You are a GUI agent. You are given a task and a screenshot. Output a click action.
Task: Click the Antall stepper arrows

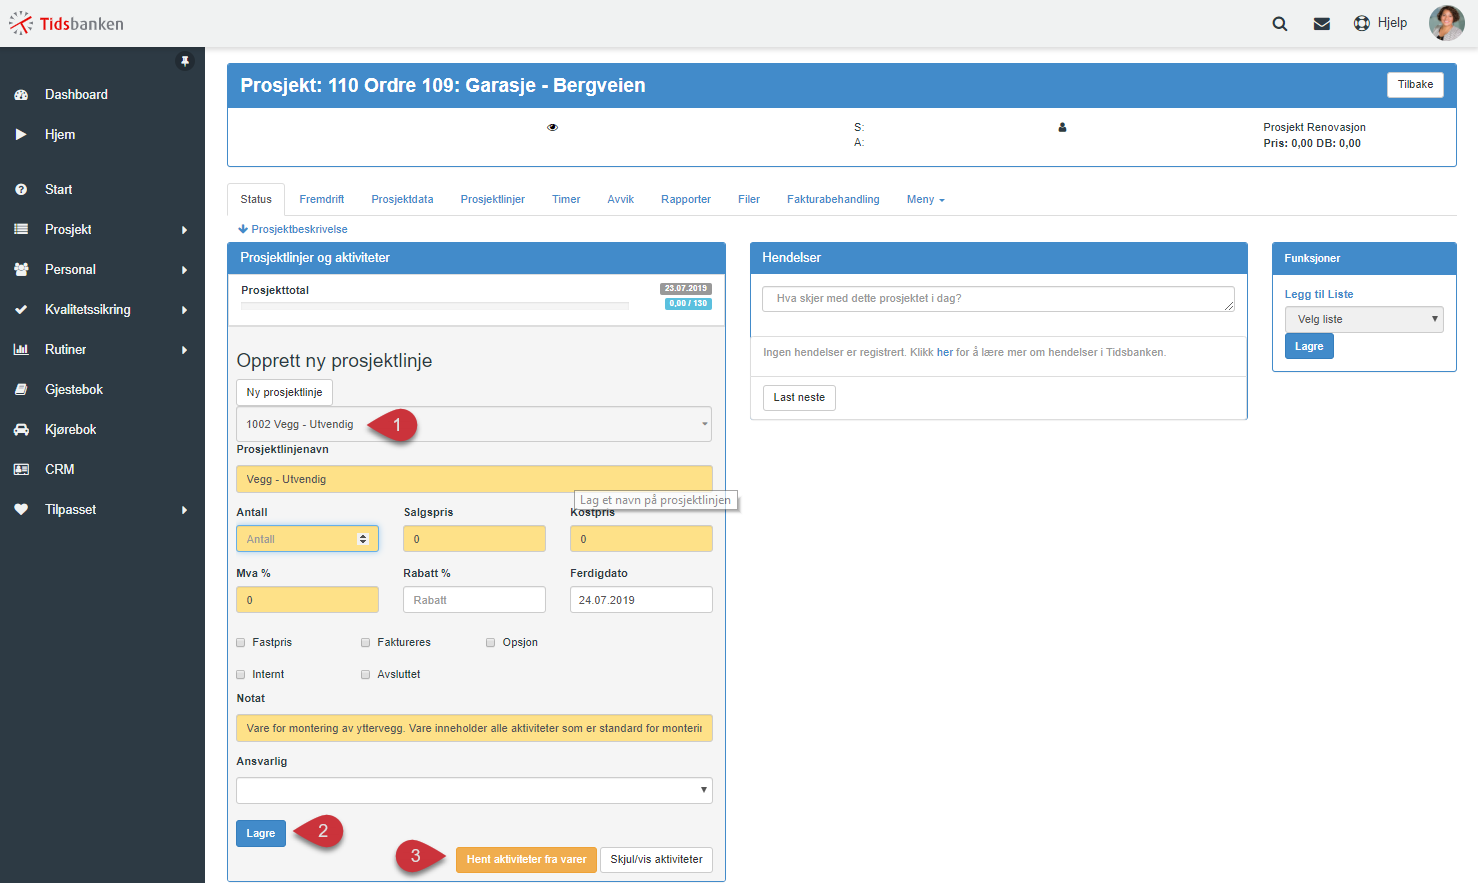pyautogui.click(x=363, y=539)
